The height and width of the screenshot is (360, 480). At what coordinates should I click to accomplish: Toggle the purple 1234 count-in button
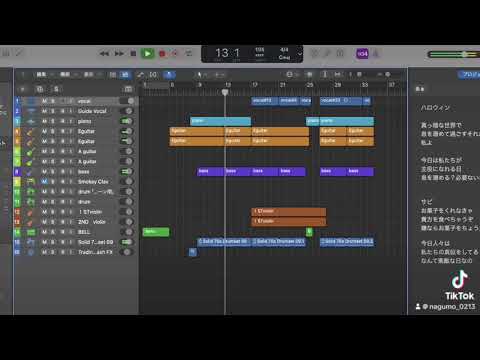(x=362, y=54)
